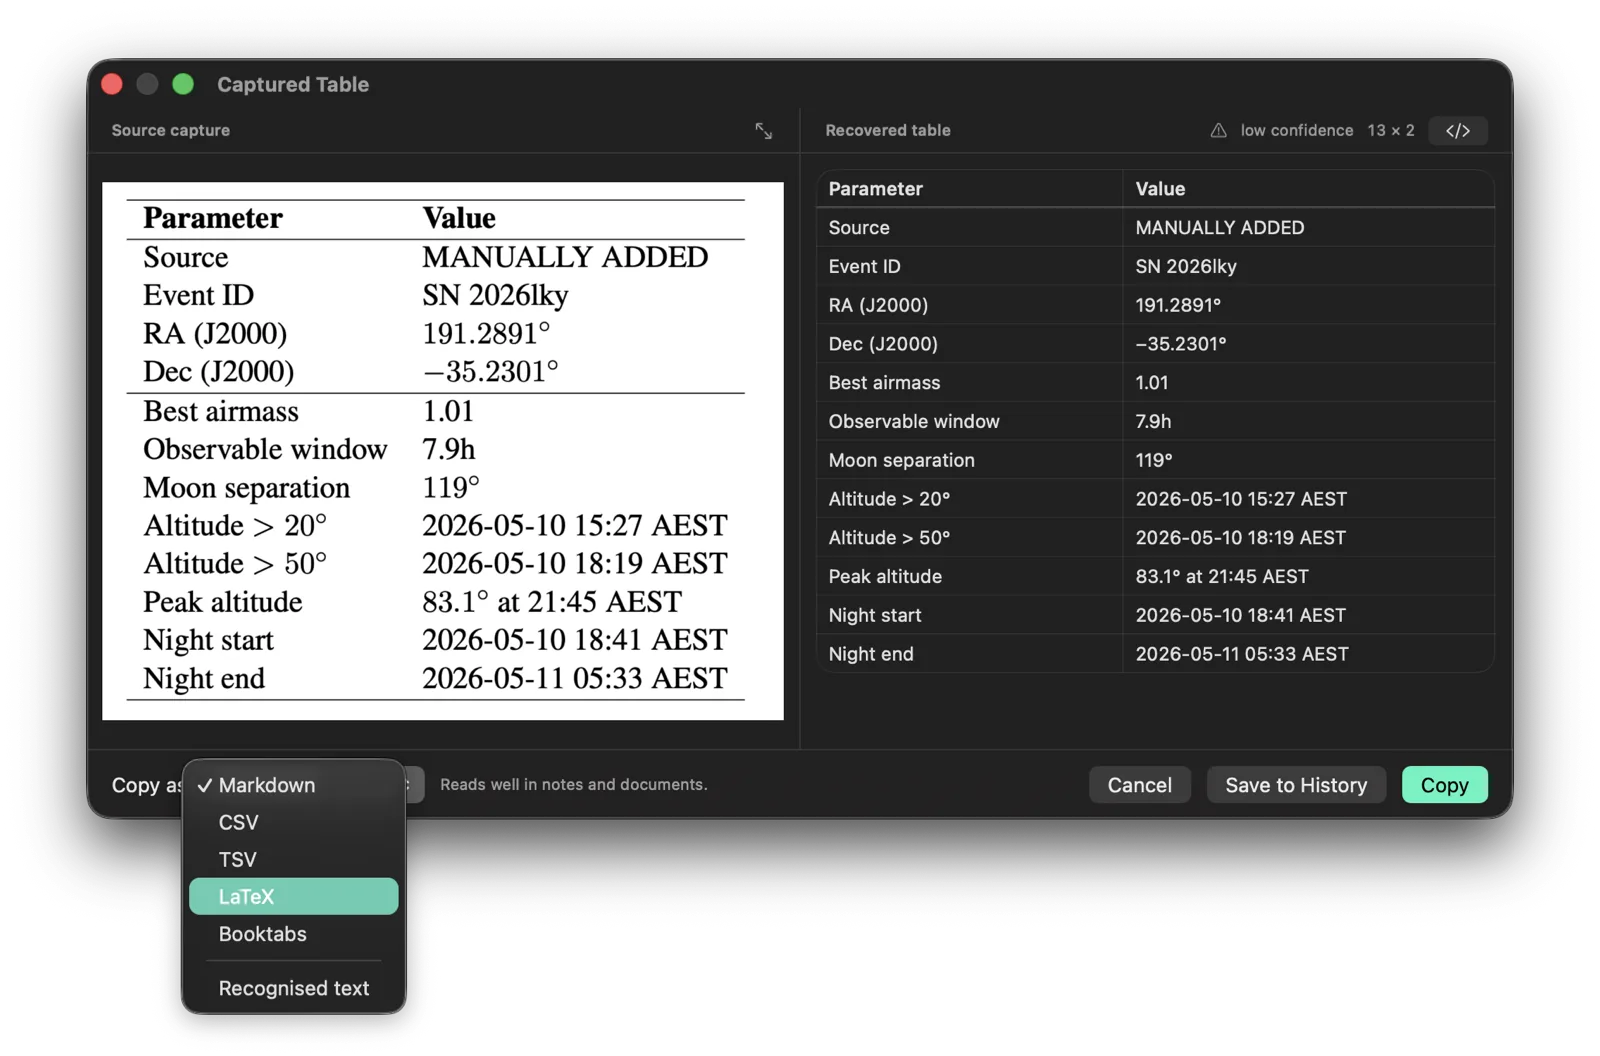This screenshot has width=1600, height=1056.
Task: Select Recognised text option
Action: tap(293, 988)
